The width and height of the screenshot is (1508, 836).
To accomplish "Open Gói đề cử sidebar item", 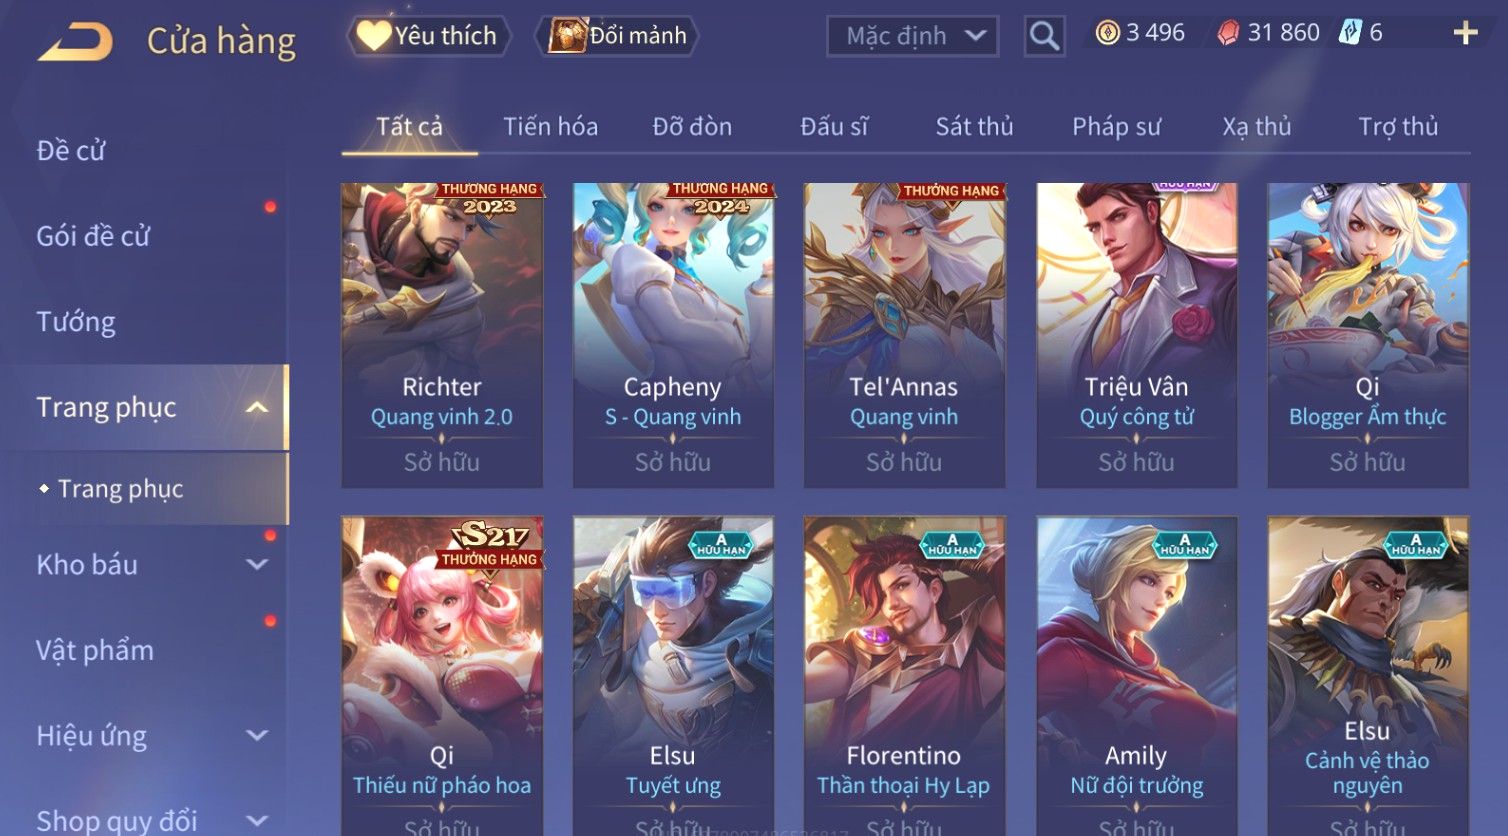I will (x=93, y=236).
